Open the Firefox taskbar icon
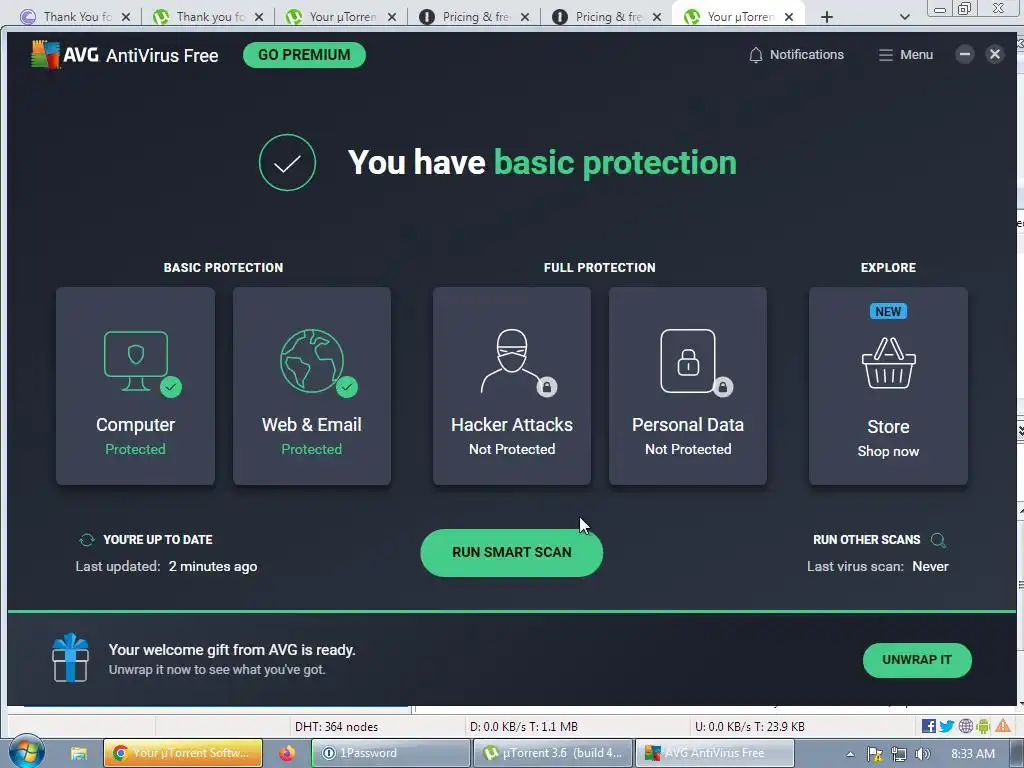 287,753
